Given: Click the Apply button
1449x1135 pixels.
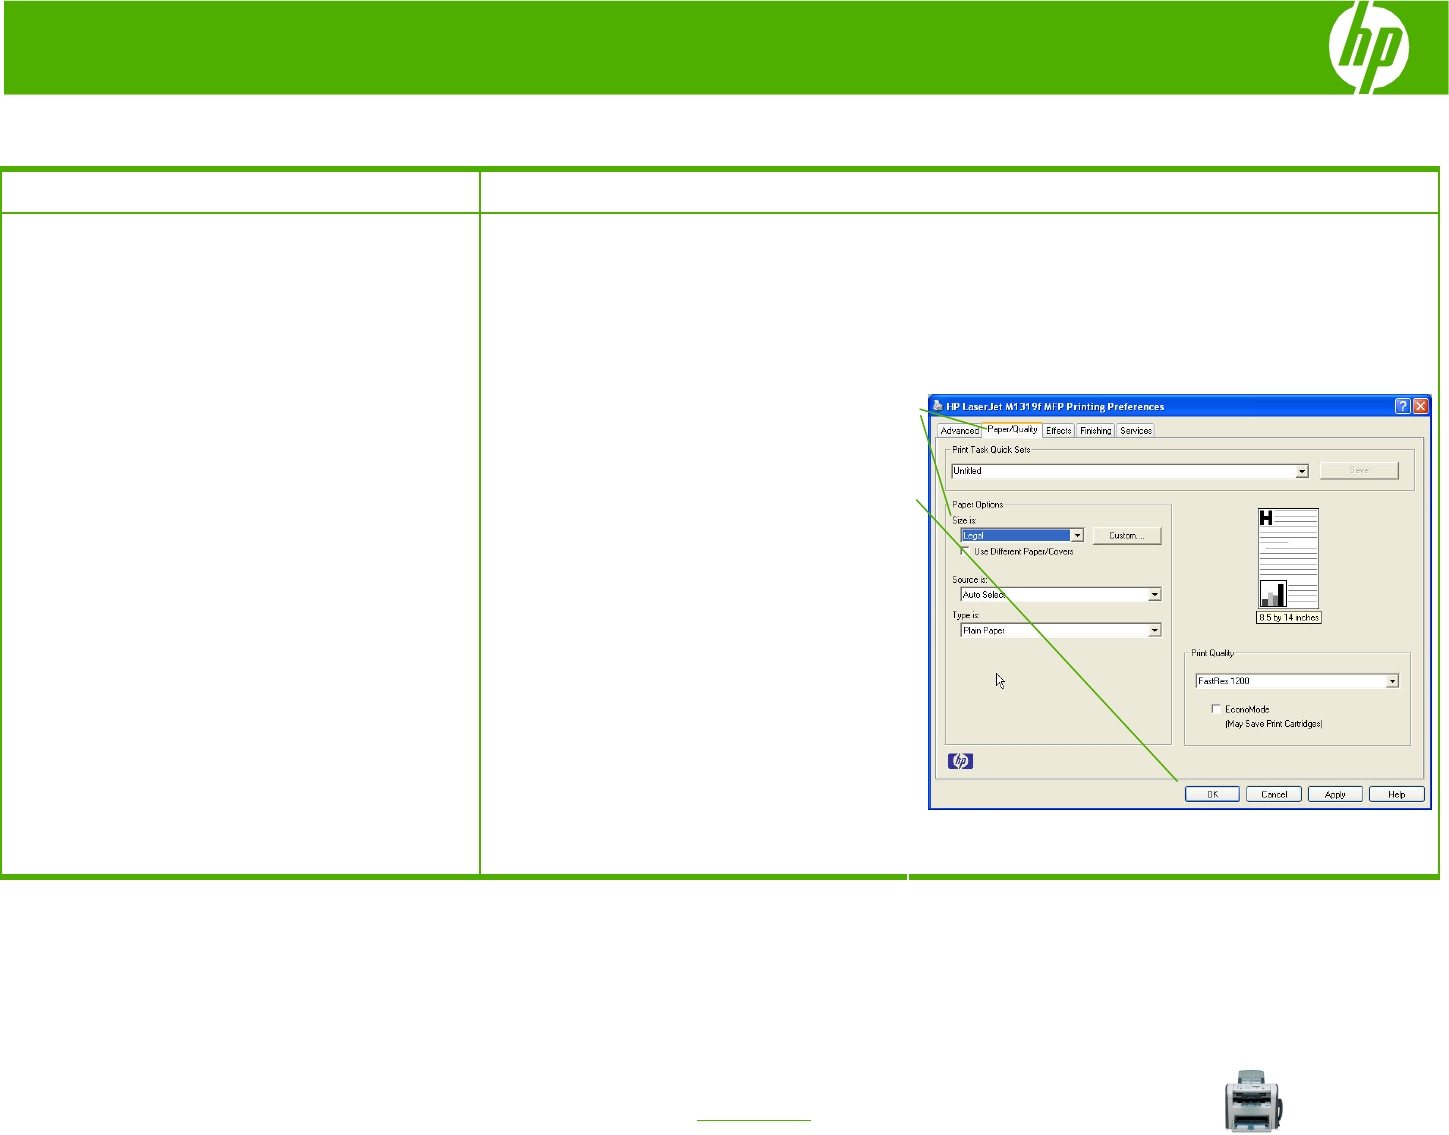Looking at the screenshot, I should [1335, 794].
